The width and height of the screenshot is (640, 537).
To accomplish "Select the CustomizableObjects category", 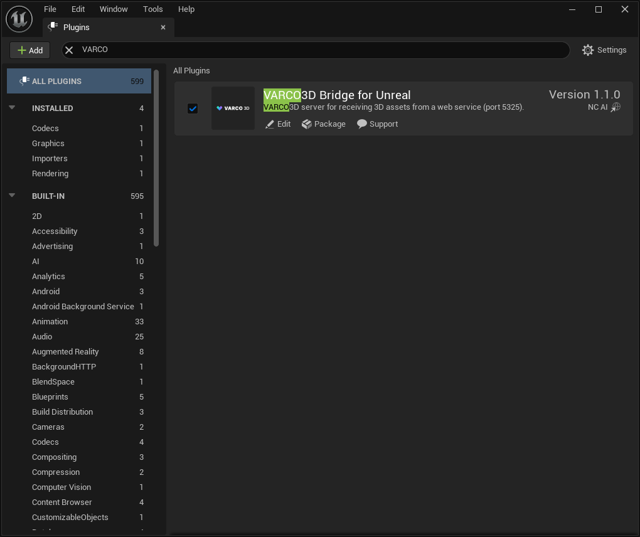I will 79,517.
